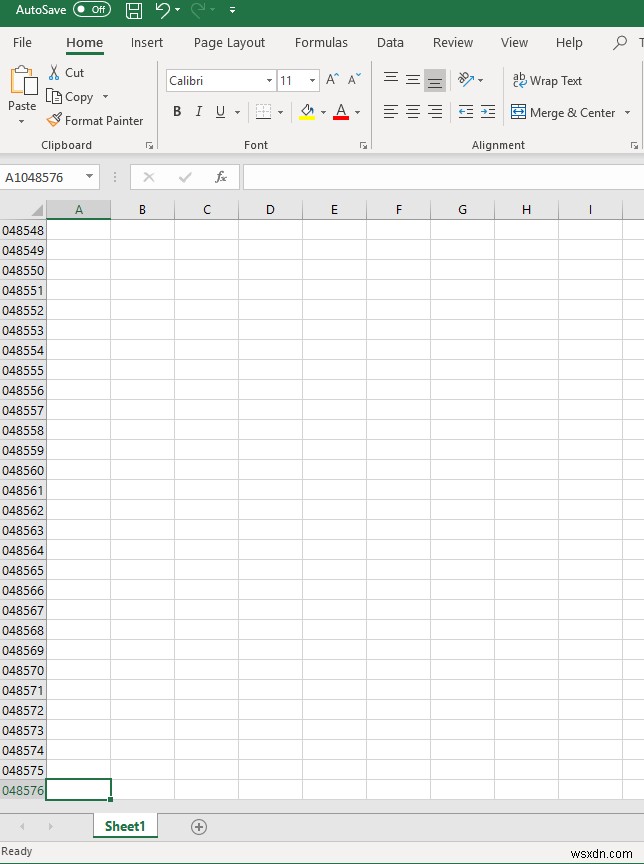Image resolution: width=644 pixels, height=864 pixels.
Task: Activate Format Painter
Action: [95, 121]
